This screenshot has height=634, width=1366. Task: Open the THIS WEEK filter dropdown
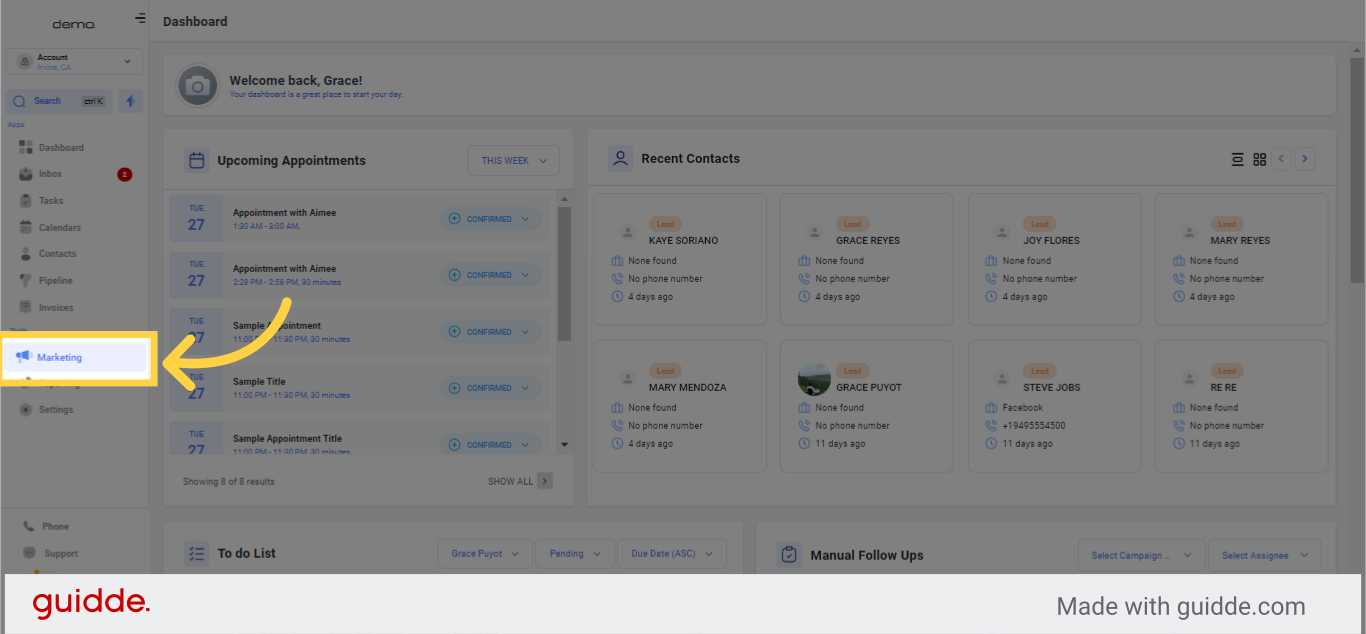[x=513, y=160]
